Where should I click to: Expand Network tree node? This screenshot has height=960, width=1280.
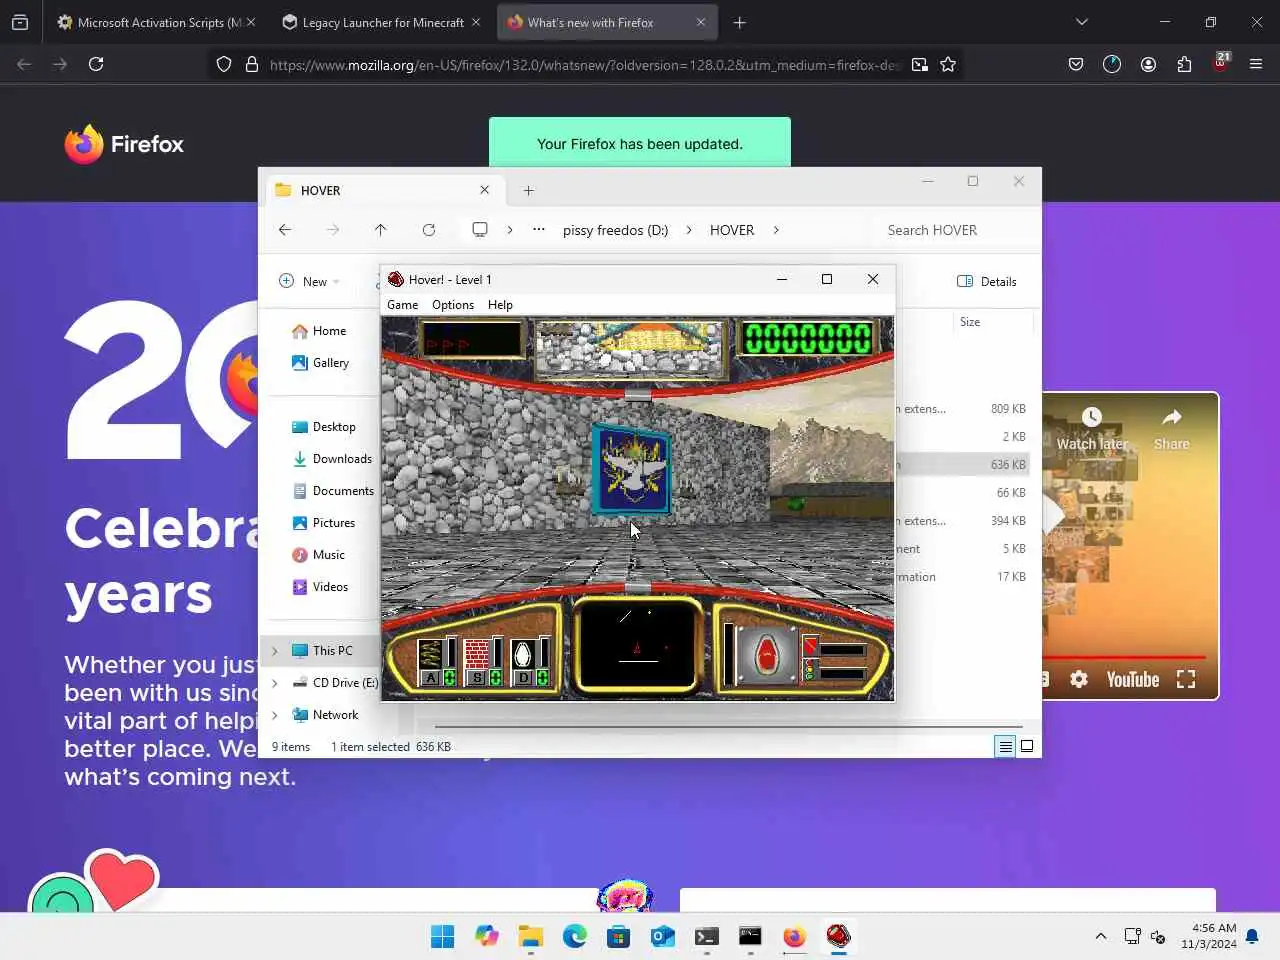[x=275, y=715]
